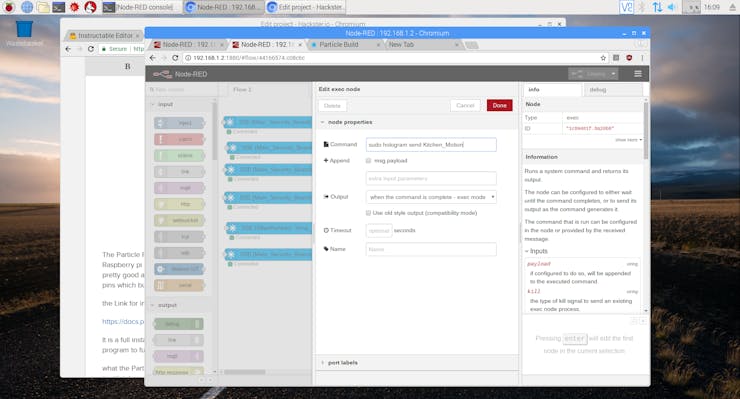Check Use old style output option

369,213
